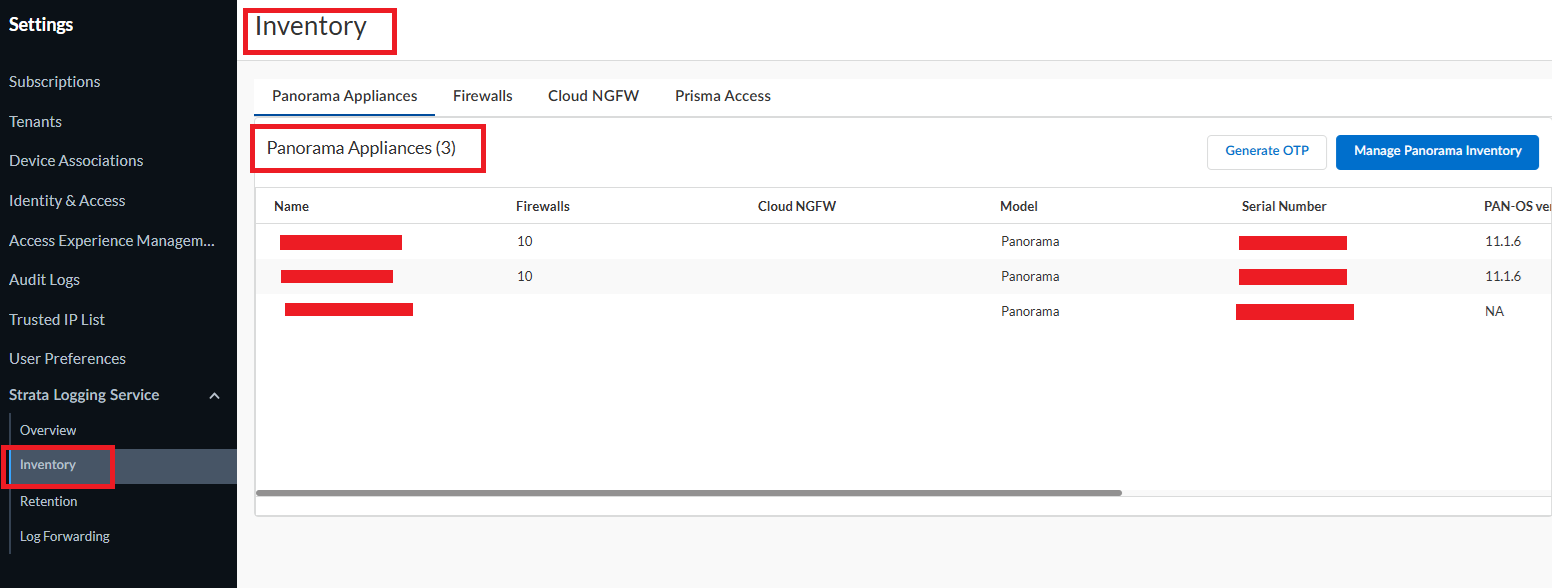Select Overview under Strata Logging Service
1552x588 pixels.
click(x=48, y=430)
